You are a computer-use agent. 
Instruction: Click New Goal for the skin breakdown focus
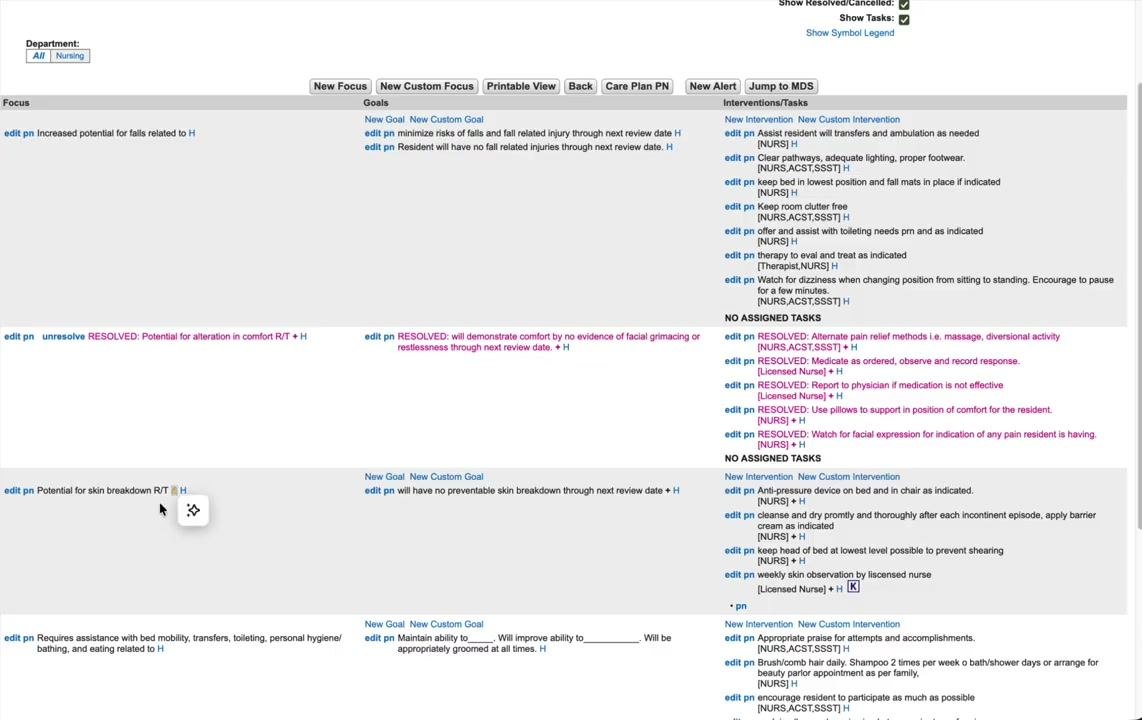click(385, 477)
